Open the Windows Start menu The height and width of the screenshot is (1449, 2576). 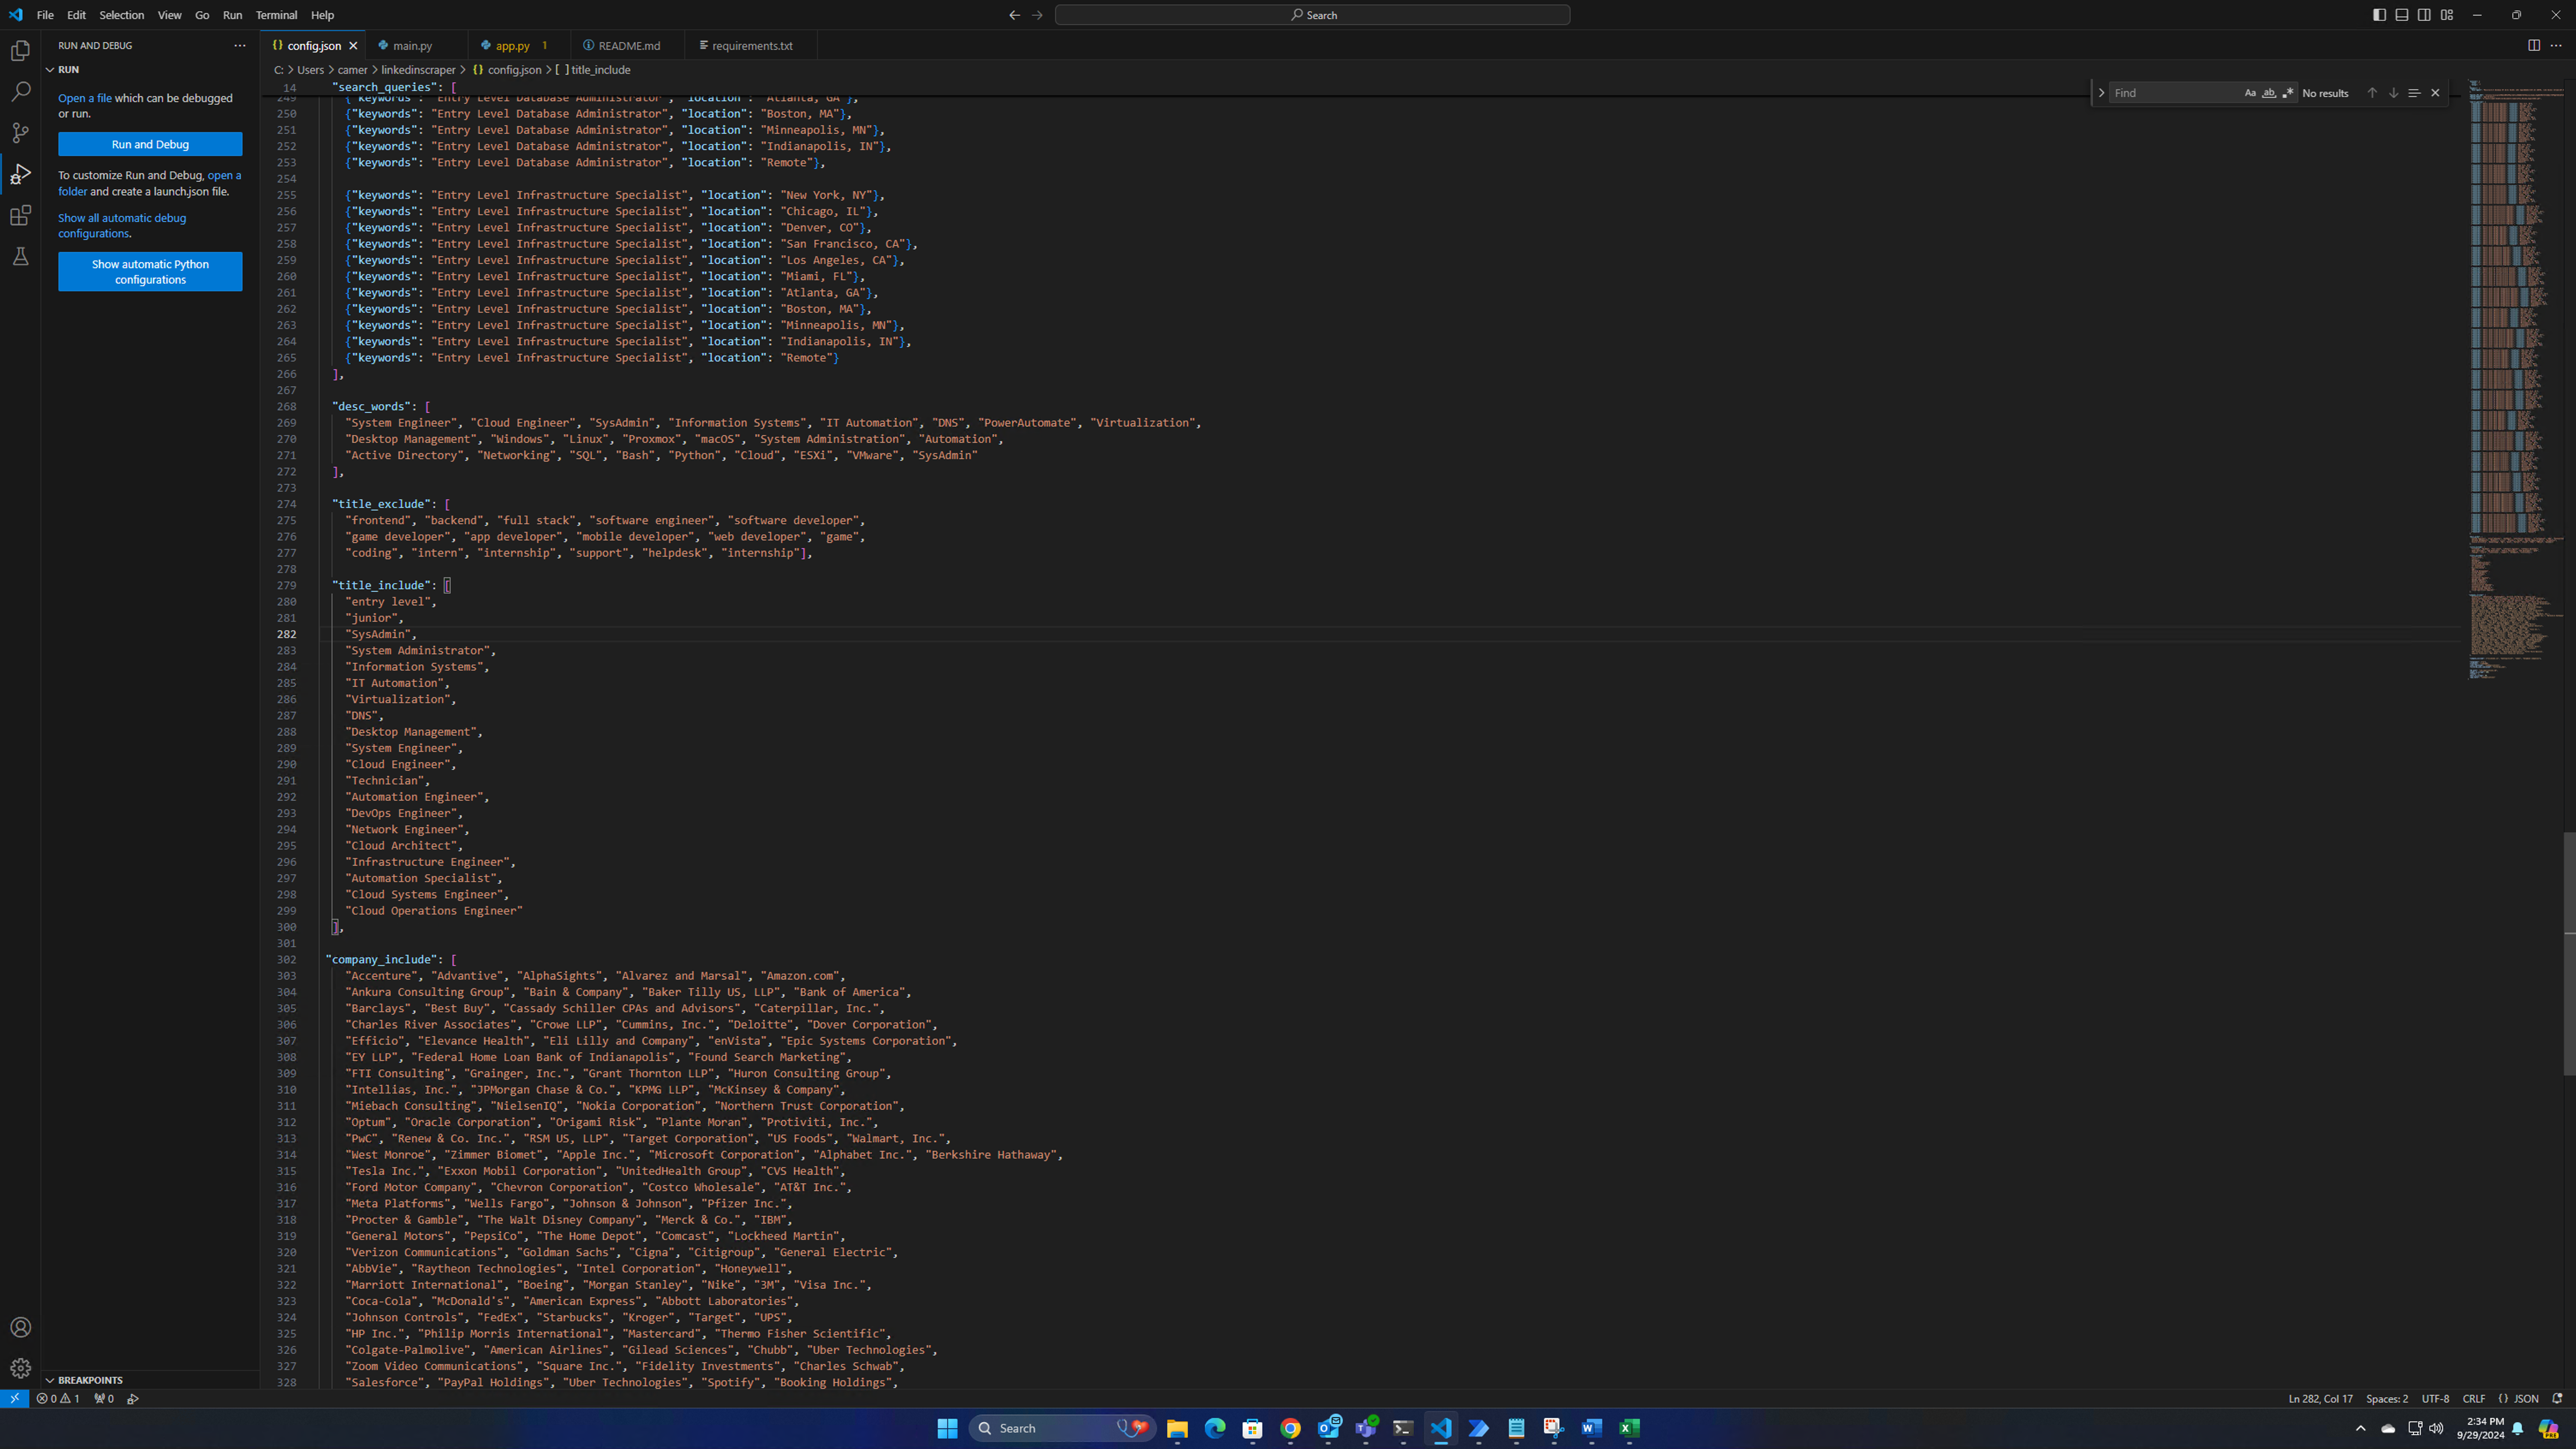[x=947, y=1428]
